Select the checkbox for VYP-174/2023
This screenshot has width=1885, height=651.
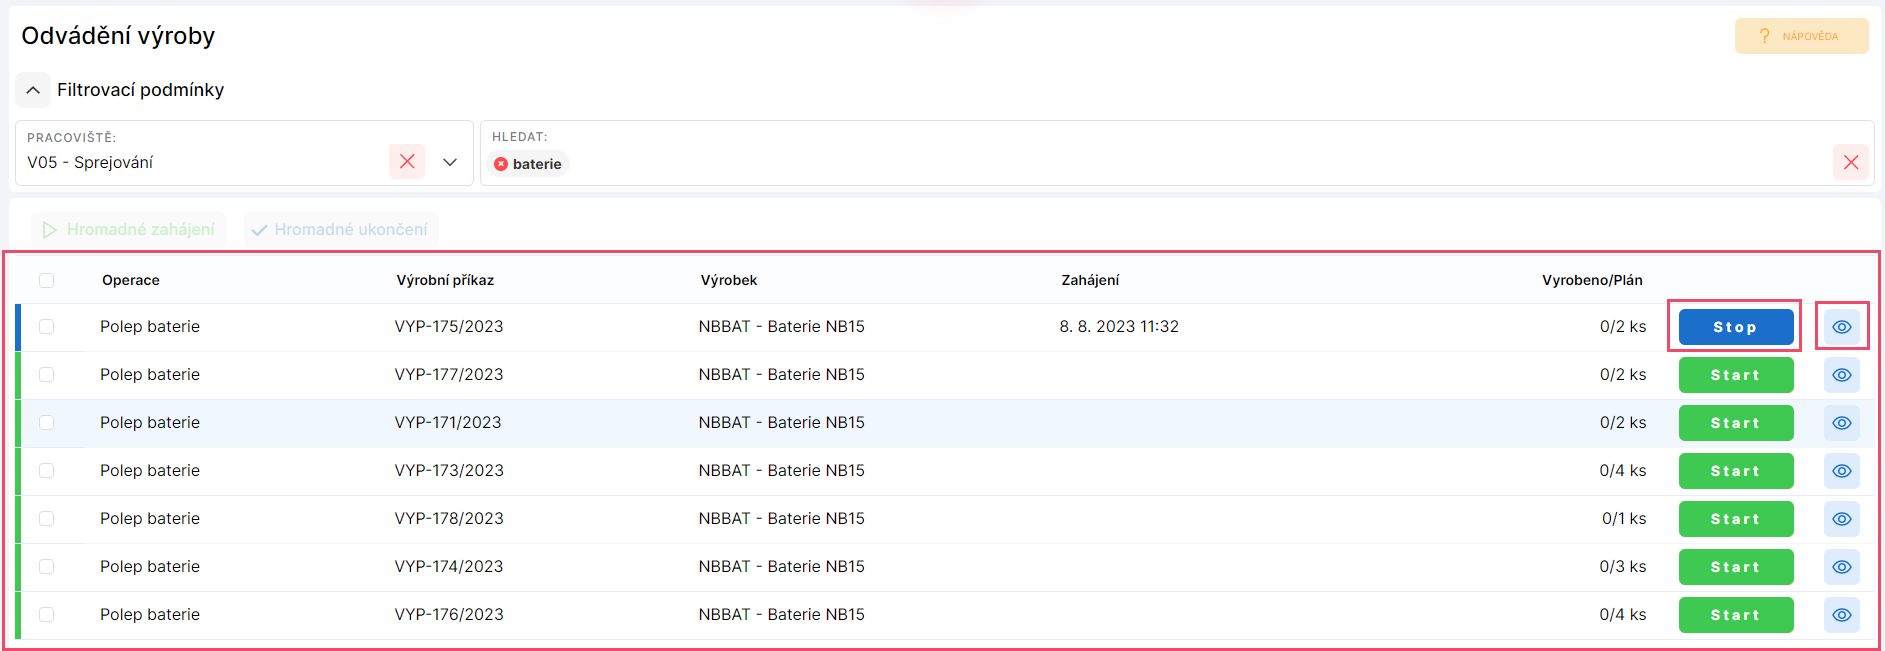click(47, 567)
